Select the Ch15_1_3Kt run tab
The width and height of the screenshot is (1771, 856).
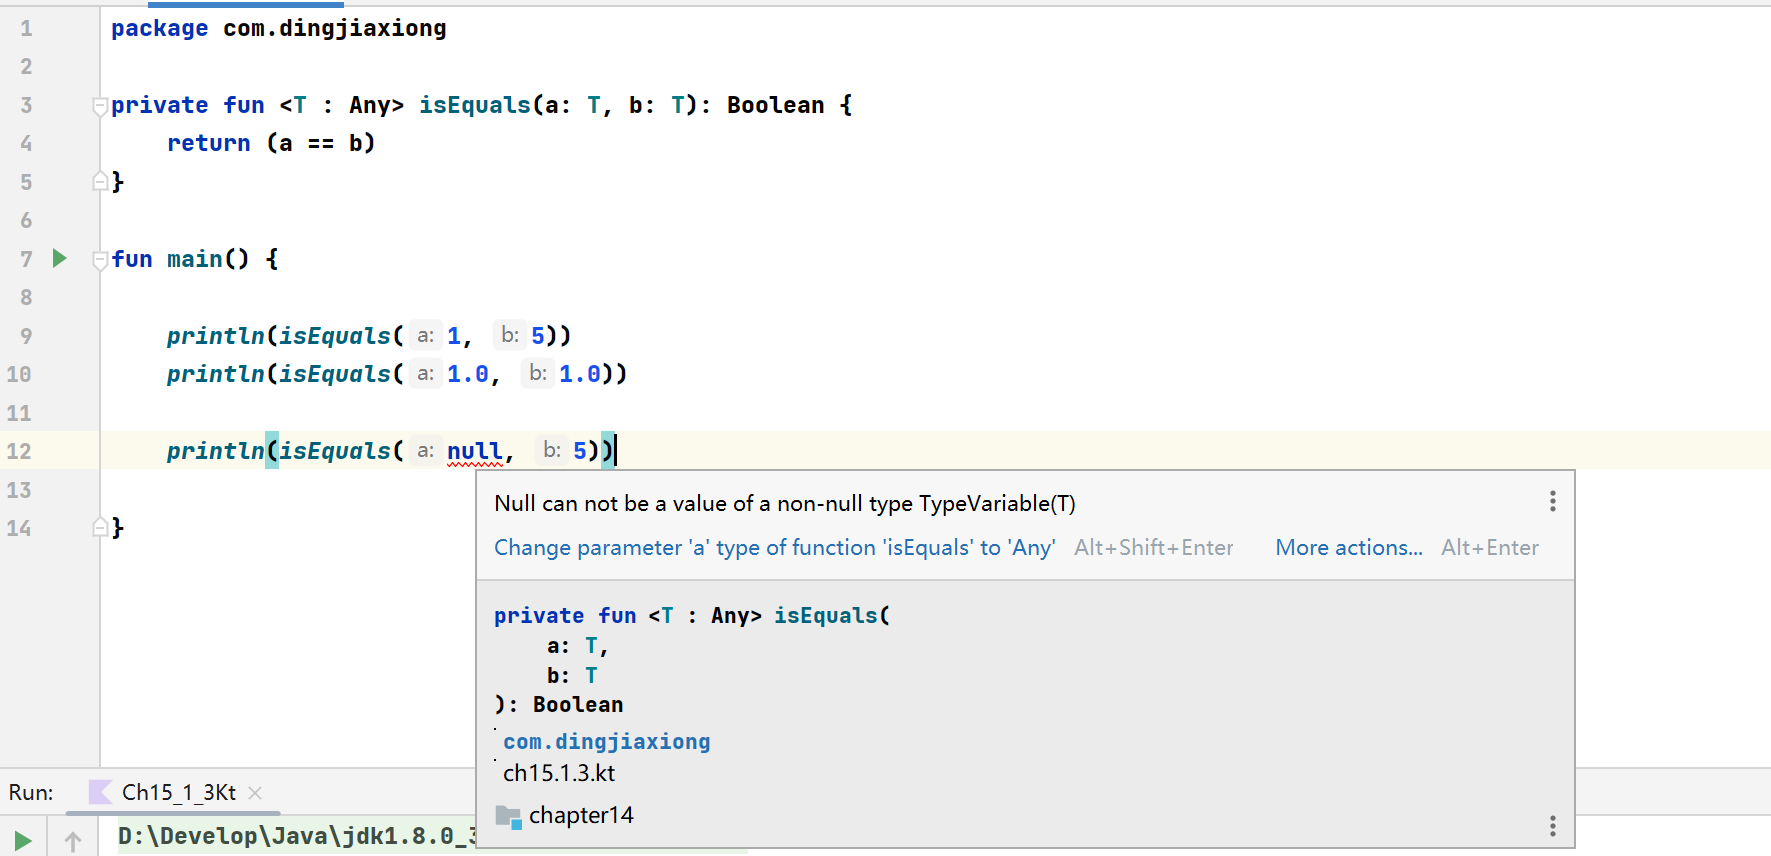point(179,793)
